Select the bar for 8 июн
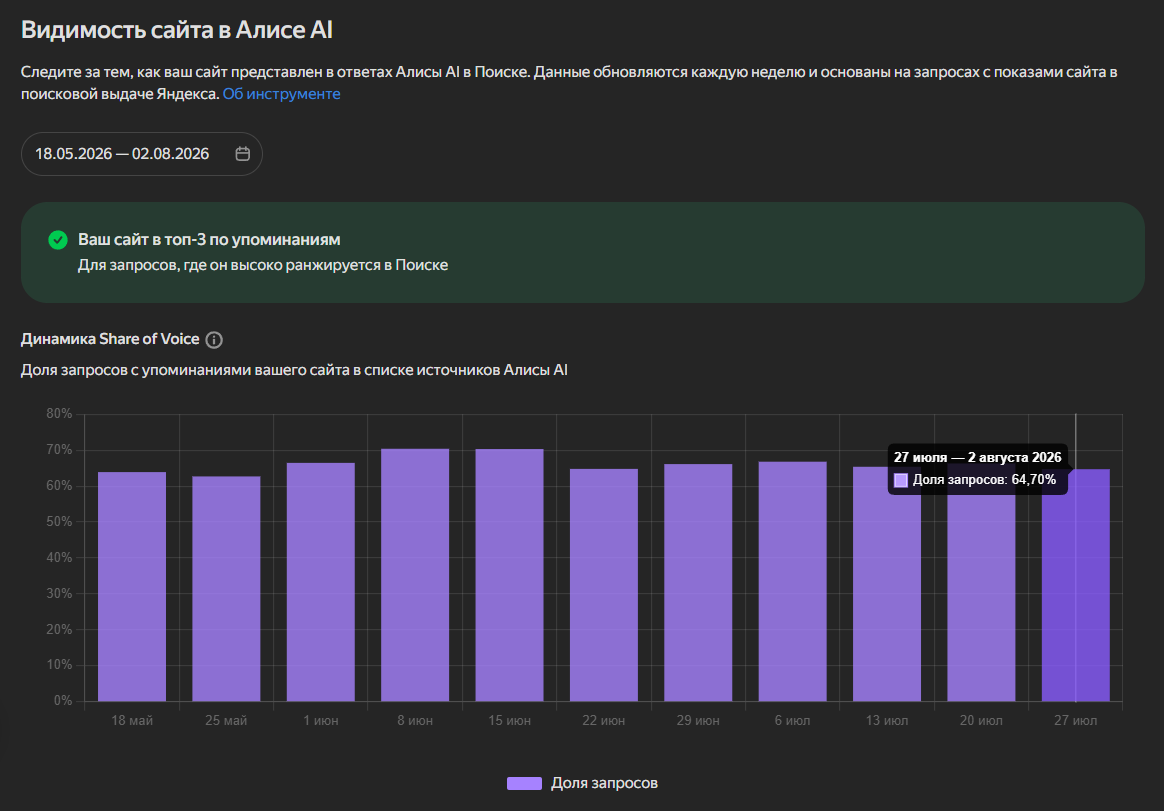Screen dimensions: 1164x811 415,575
